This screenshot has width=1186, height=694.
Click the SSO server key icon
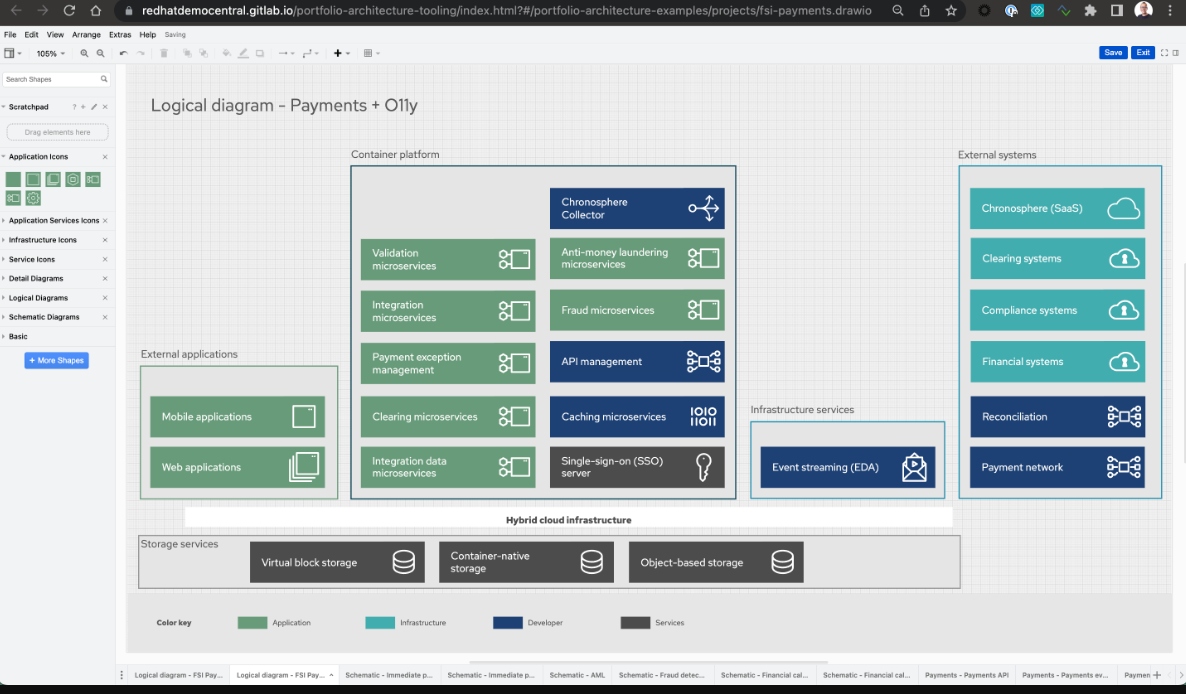(x=703, y=467)
